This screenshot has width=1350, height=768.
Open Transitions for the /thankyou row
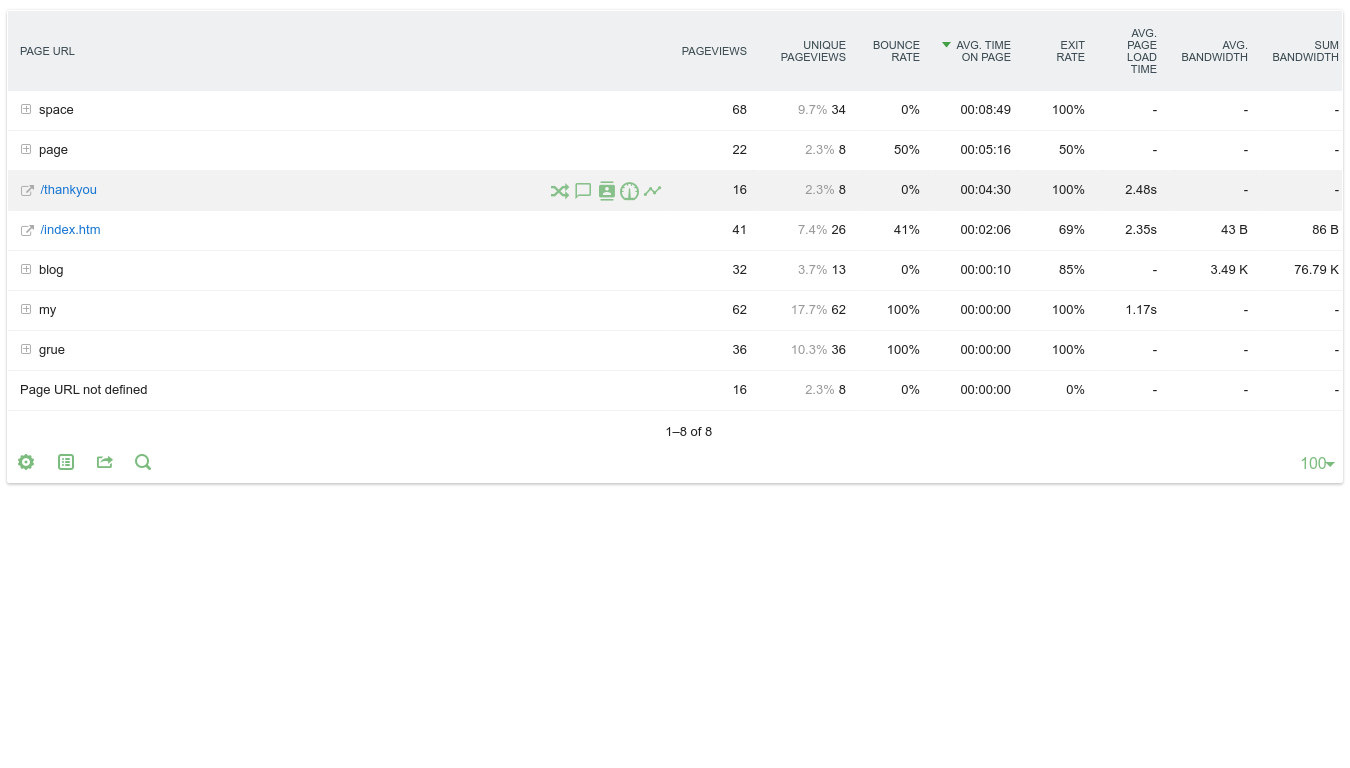tap(559, 191)
